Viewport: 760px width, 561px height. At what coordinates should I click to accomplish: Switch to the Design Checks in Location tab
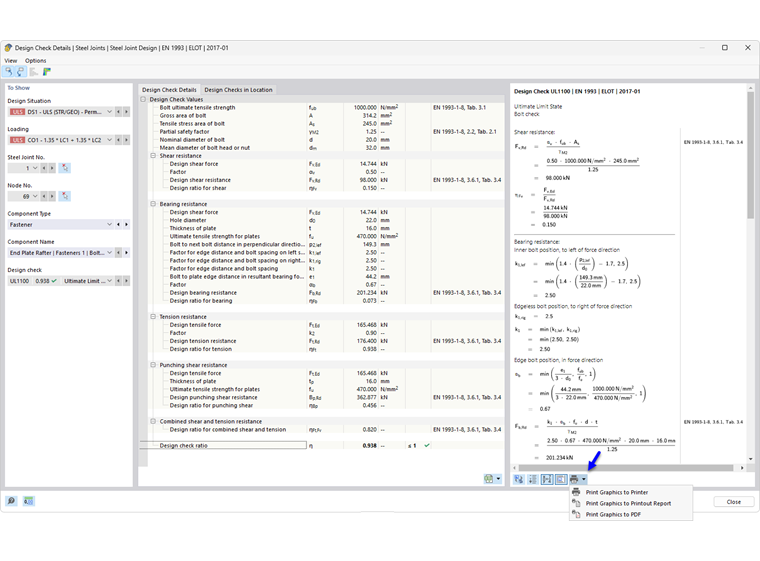tap(238, 90)
